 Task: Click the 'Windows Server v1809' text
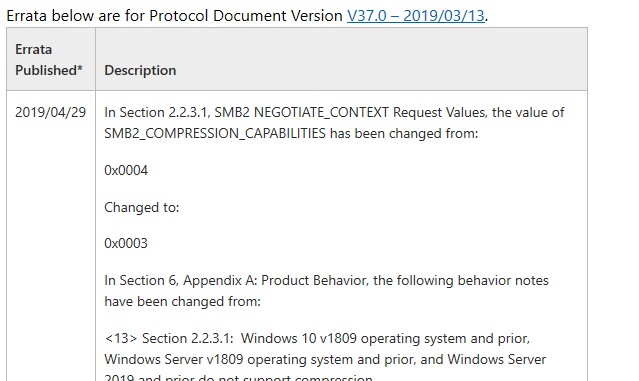click(174, 359)
